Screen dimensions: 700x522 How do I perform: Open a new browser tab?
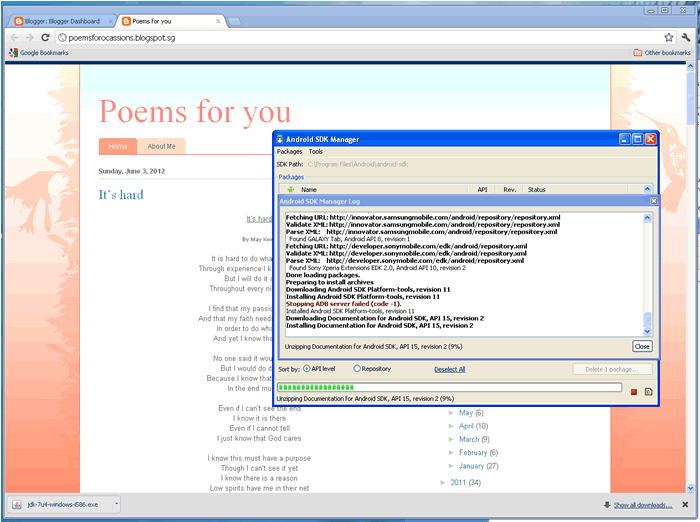(x=234, y=21)
